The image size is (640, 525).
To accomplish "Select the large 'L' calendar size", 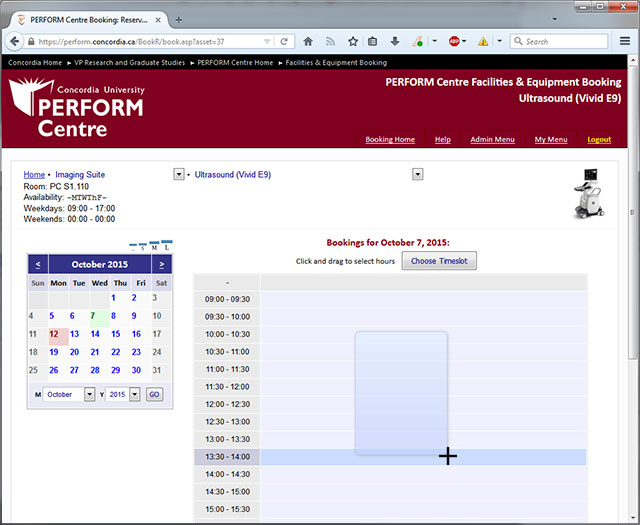I will pos(166,245).
